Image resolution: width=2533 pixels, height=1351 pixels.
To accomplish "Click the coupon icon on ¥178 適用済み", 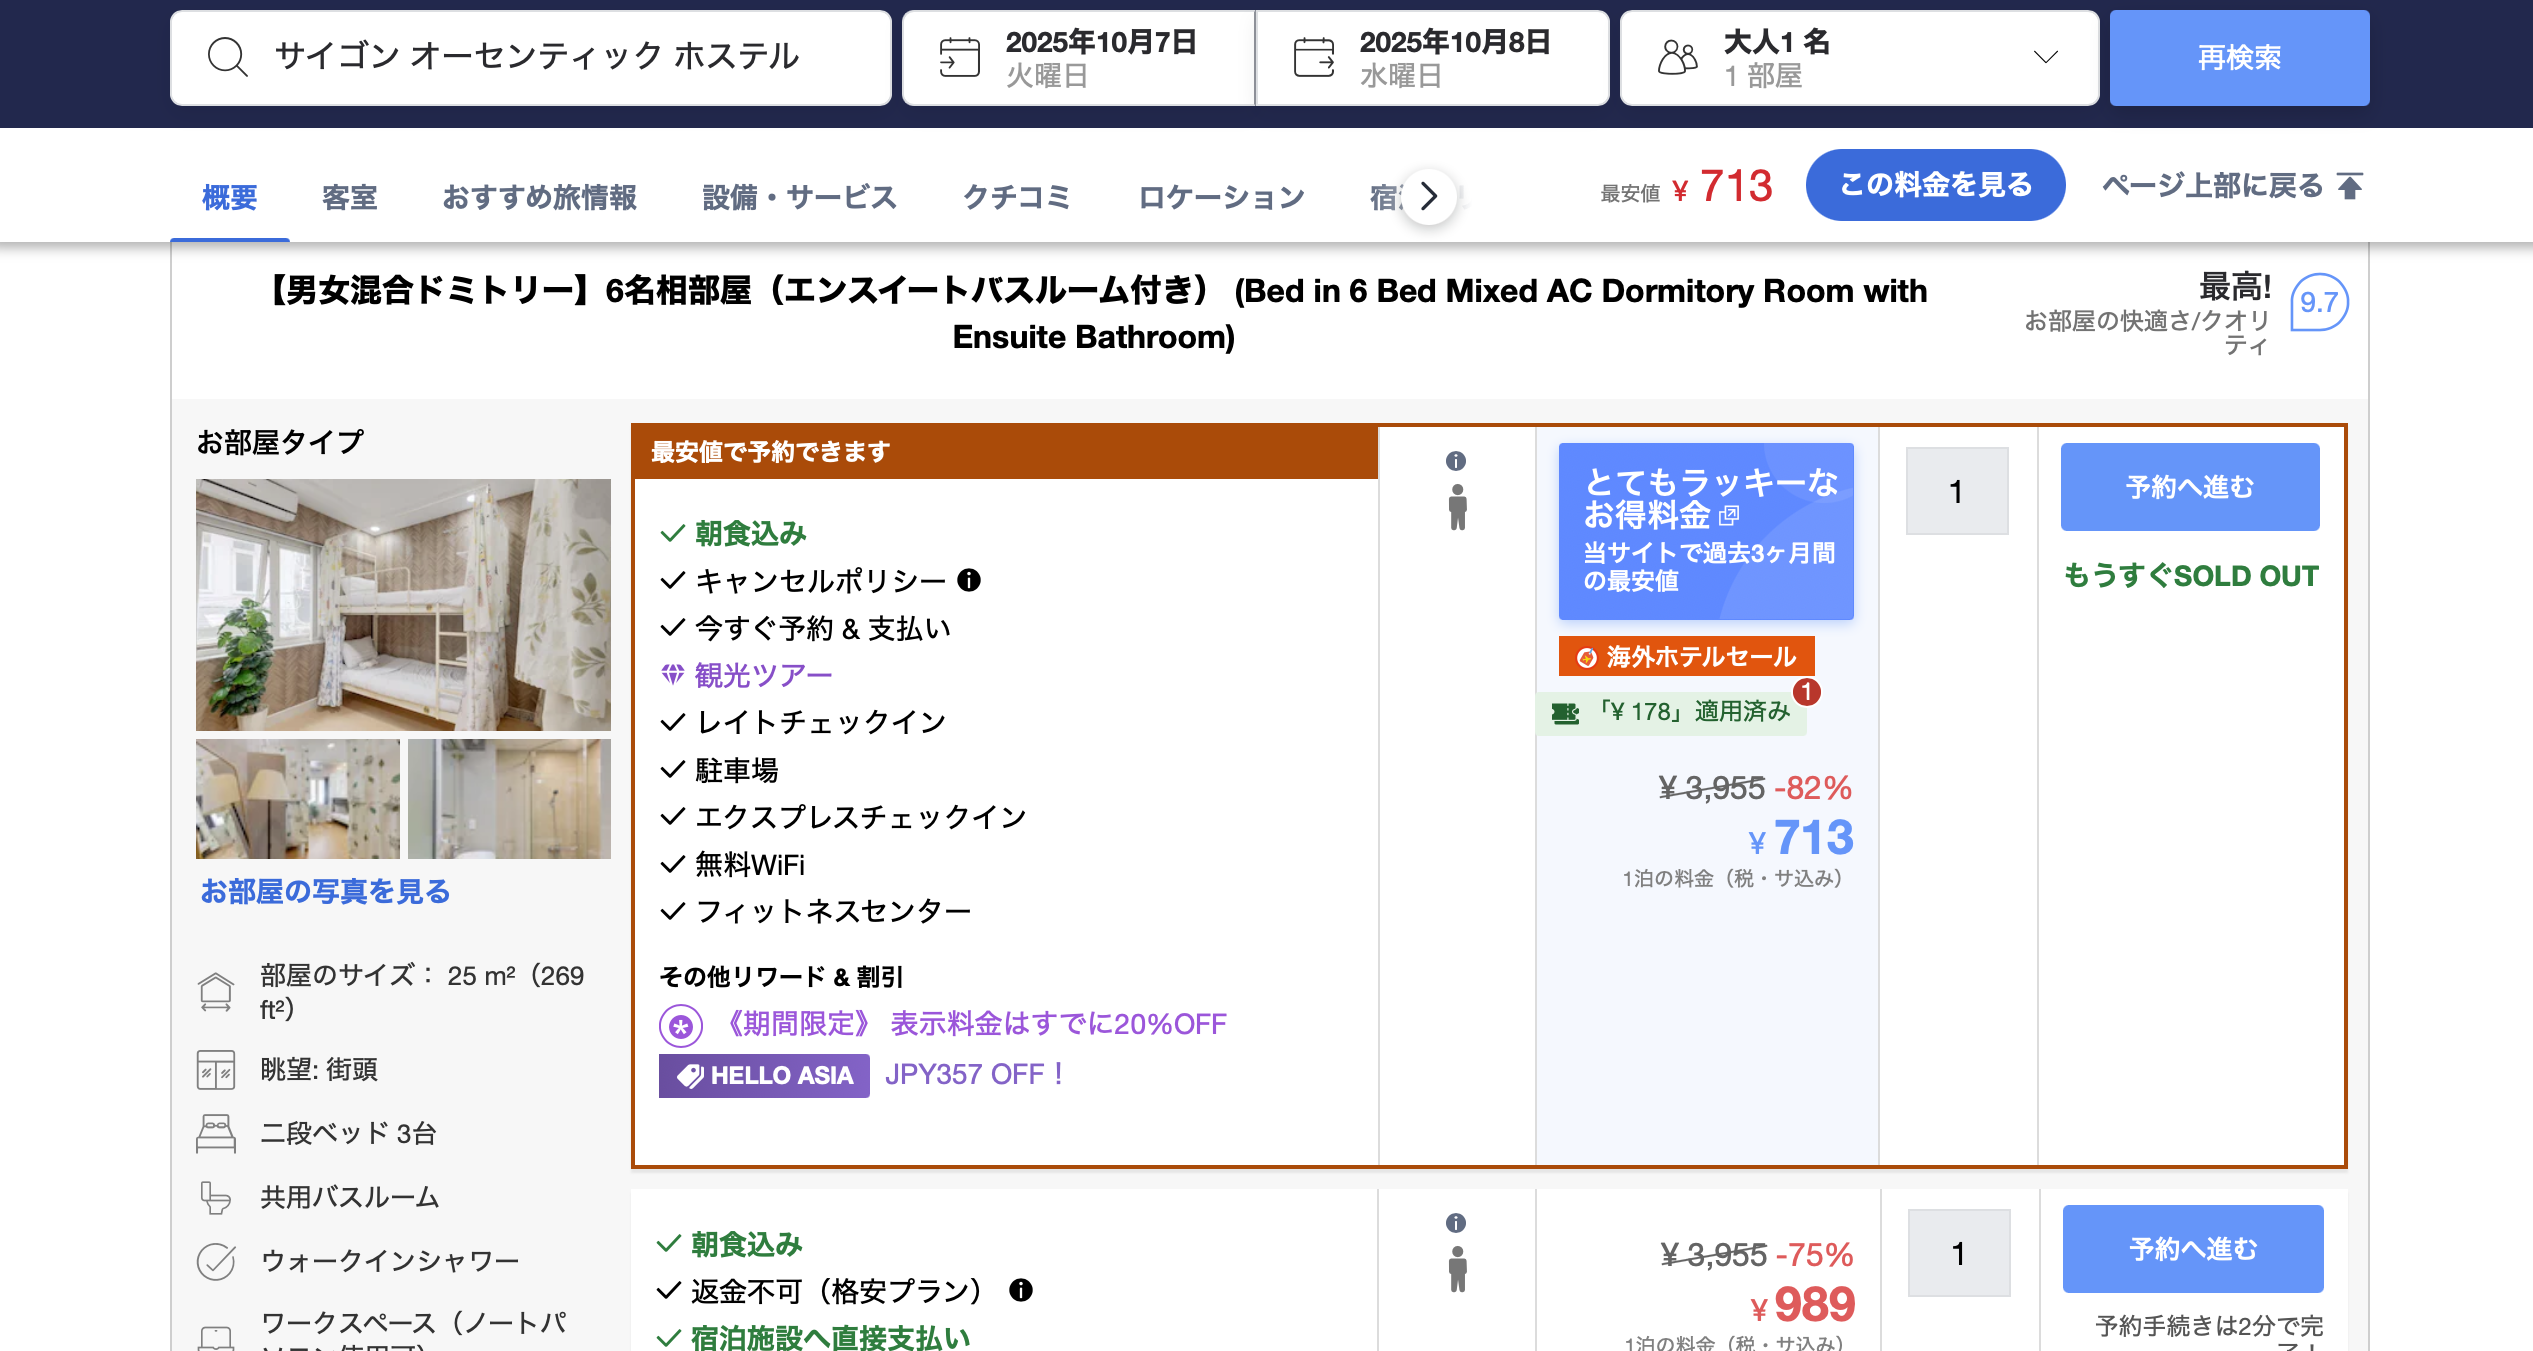I will coord(1565,713).
